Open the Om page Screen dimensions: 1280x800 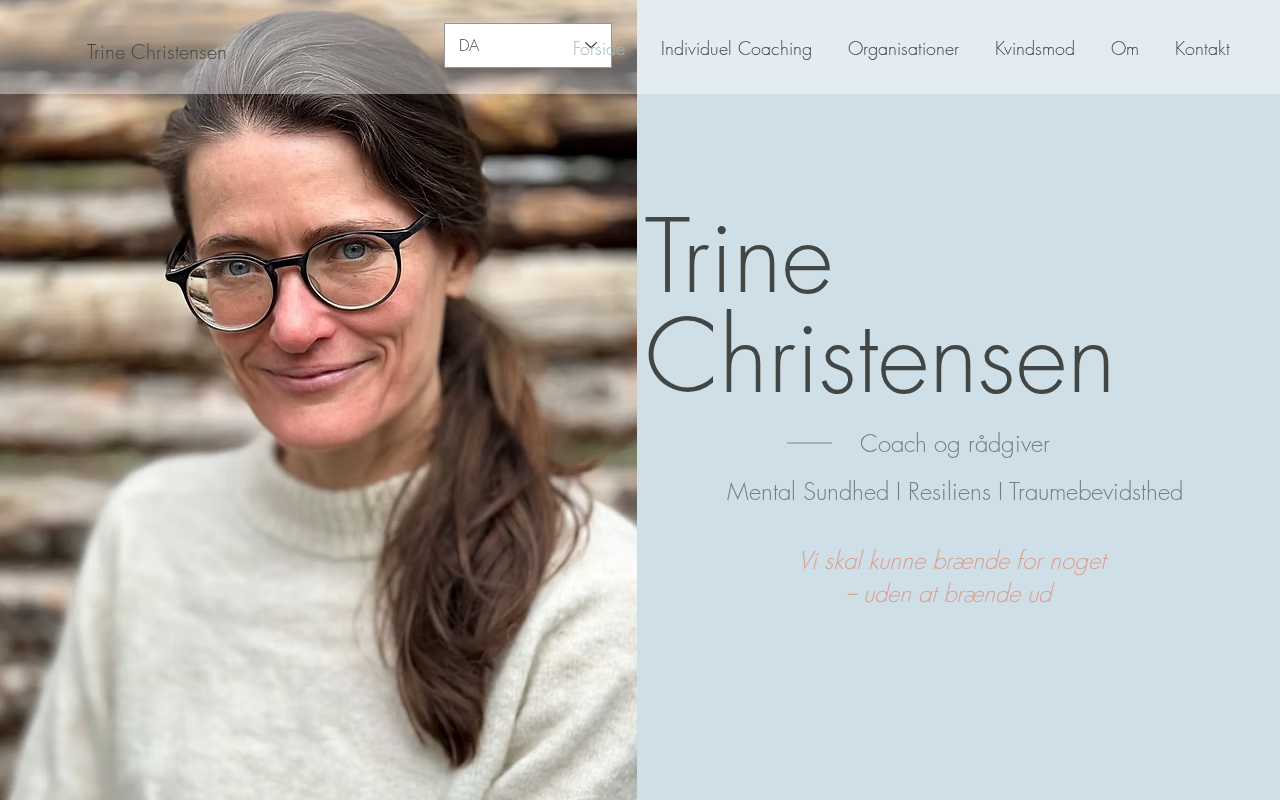point(1125,48)
